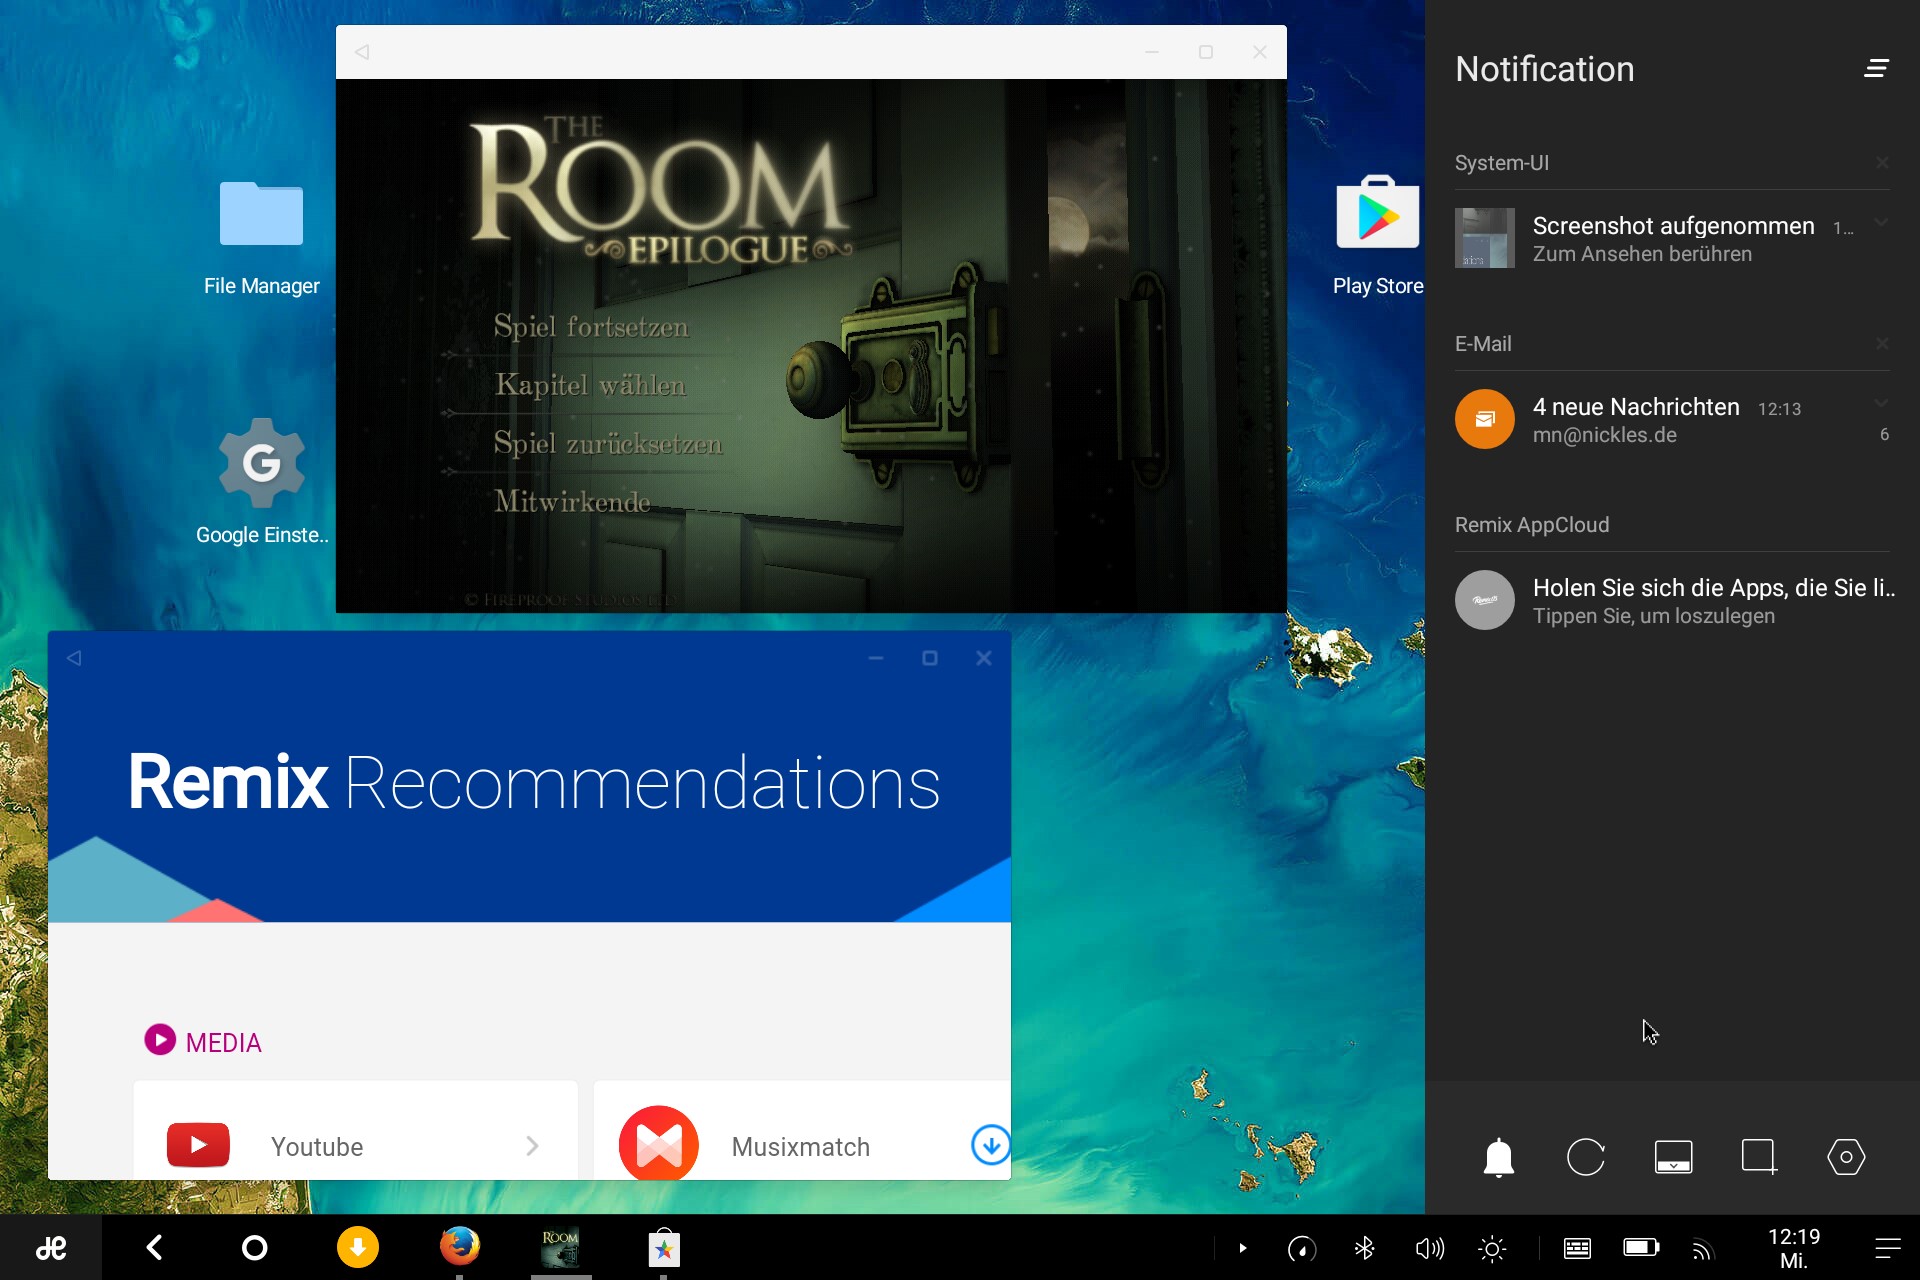Viewport: 1920px width, 1280px height.
Task: Tap the taskbar home circle button
Action: click(x=255, y=1247)
